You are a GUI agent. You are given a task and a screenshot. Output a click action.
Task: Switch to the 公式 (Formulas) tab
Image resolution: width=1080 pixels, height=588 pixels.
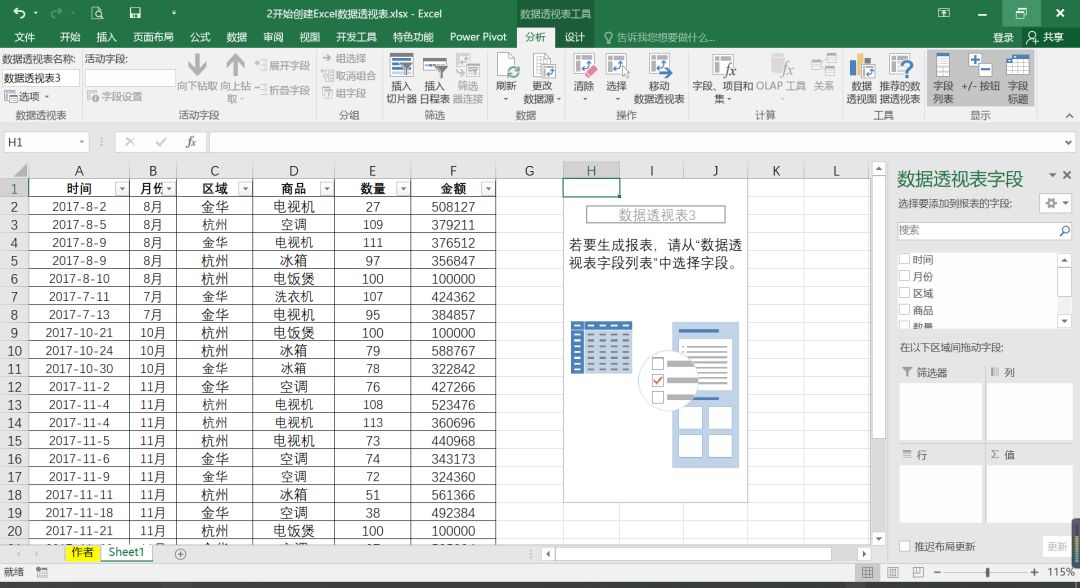tap(200, 37)
